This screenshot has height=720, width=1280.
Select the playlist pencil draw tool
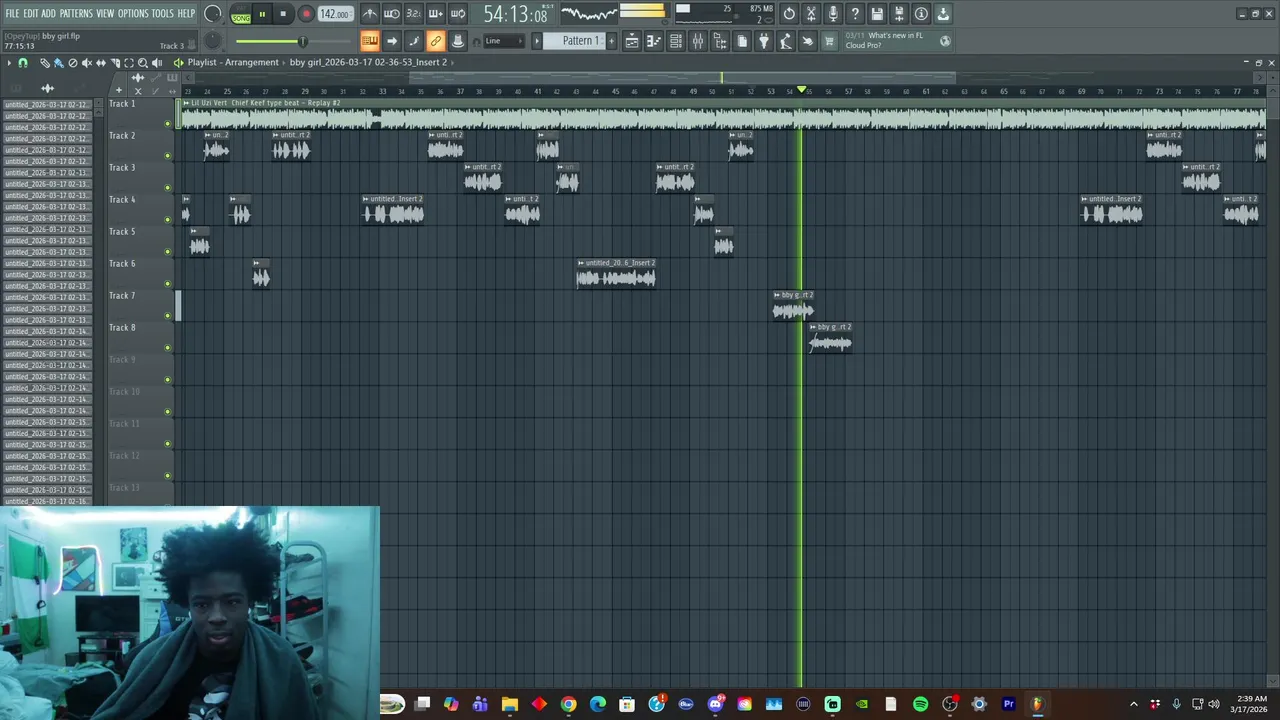45,63
